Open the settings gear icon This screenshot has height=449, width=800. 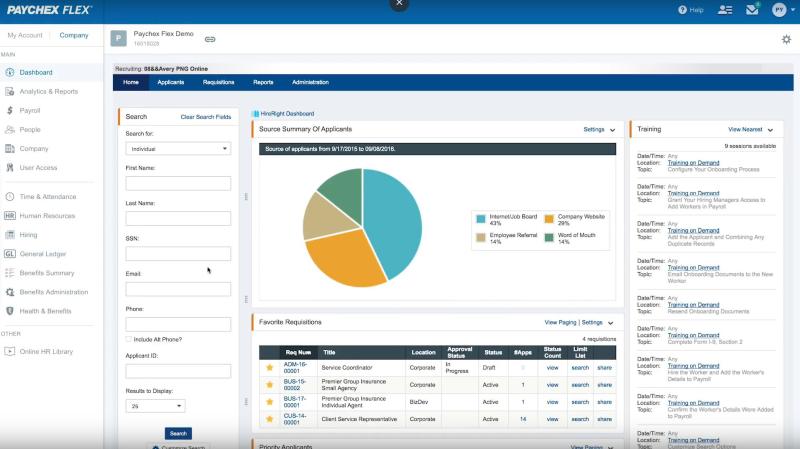(x=786, y=39)
